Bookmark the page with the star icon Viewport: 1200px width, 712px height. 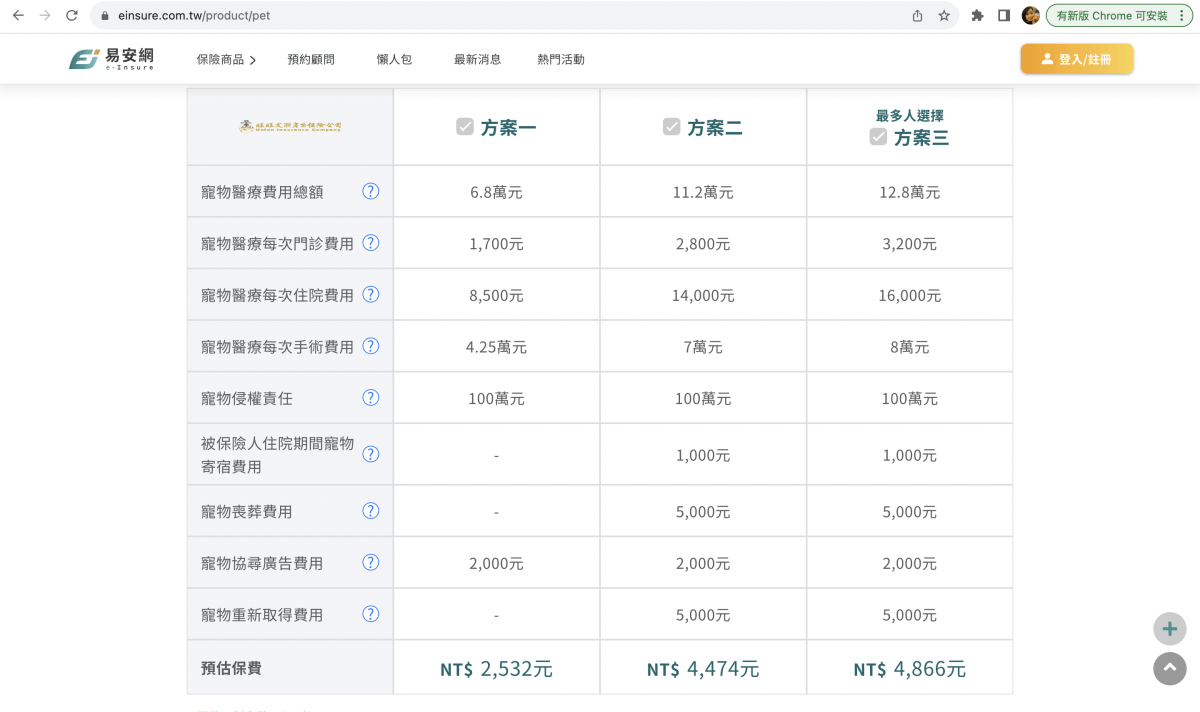[x=944, y=16]
